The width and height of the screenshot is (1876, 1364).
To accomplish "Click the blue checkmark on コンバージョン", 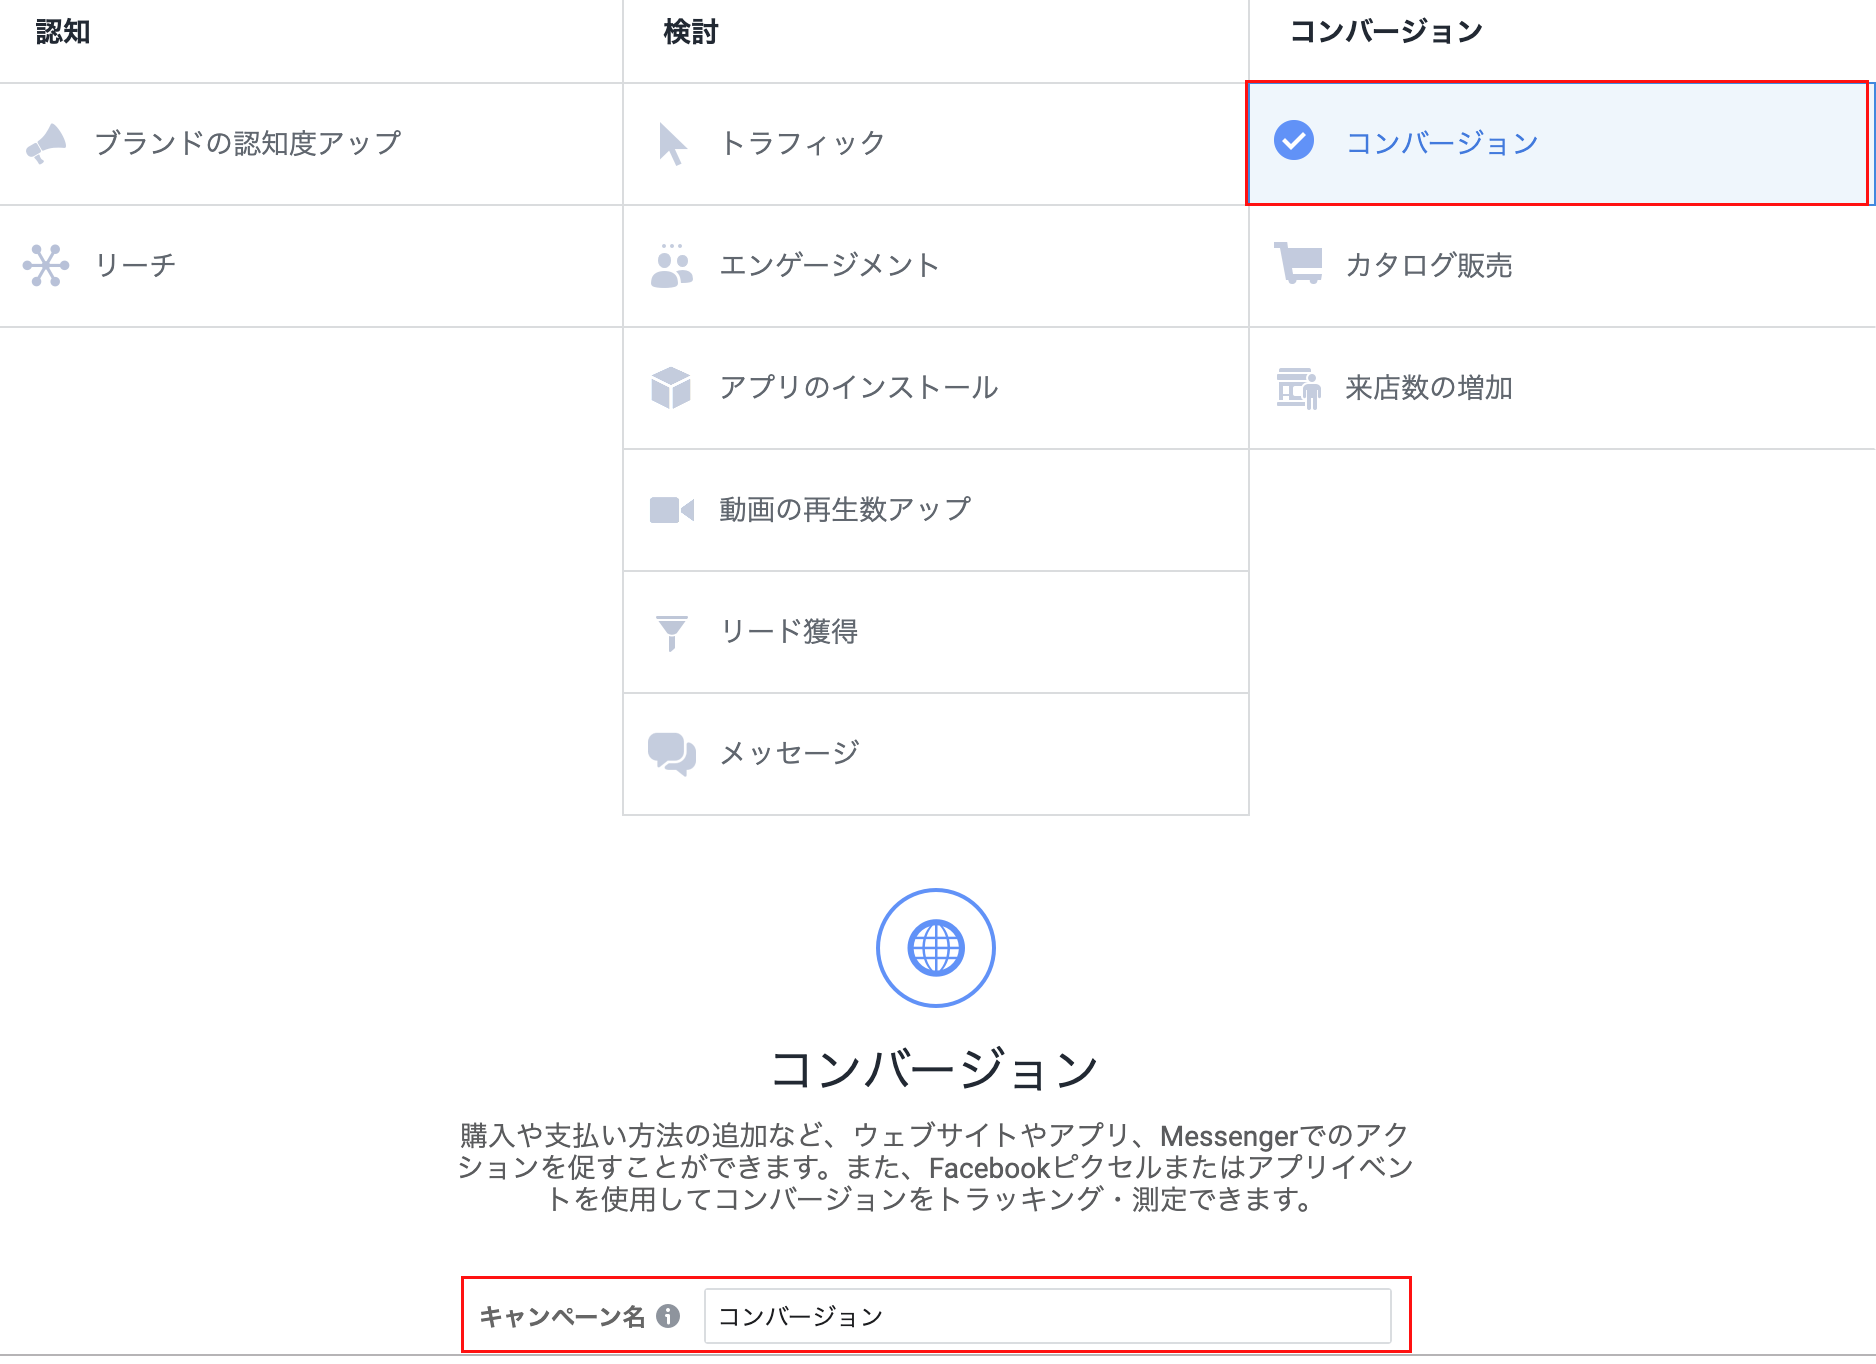I will click(x=1294, y=141).
